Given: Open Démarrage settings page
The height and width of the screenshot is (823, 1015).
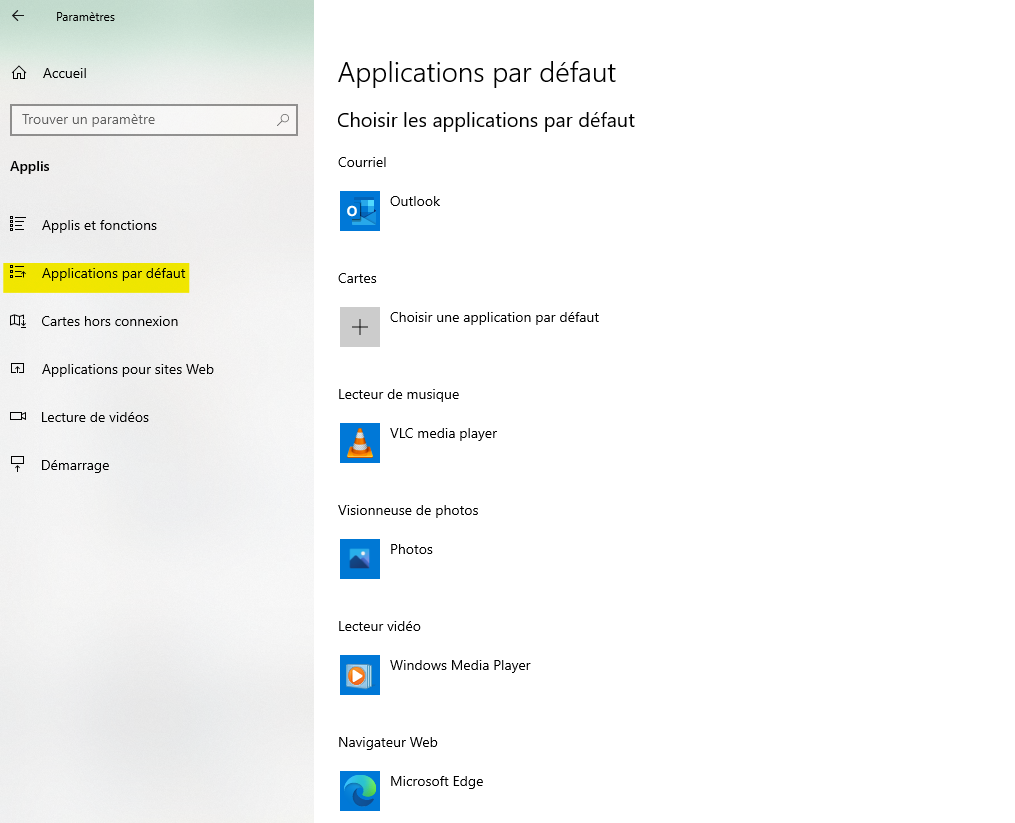Looking at the screenshot, I should pos(75,466).
